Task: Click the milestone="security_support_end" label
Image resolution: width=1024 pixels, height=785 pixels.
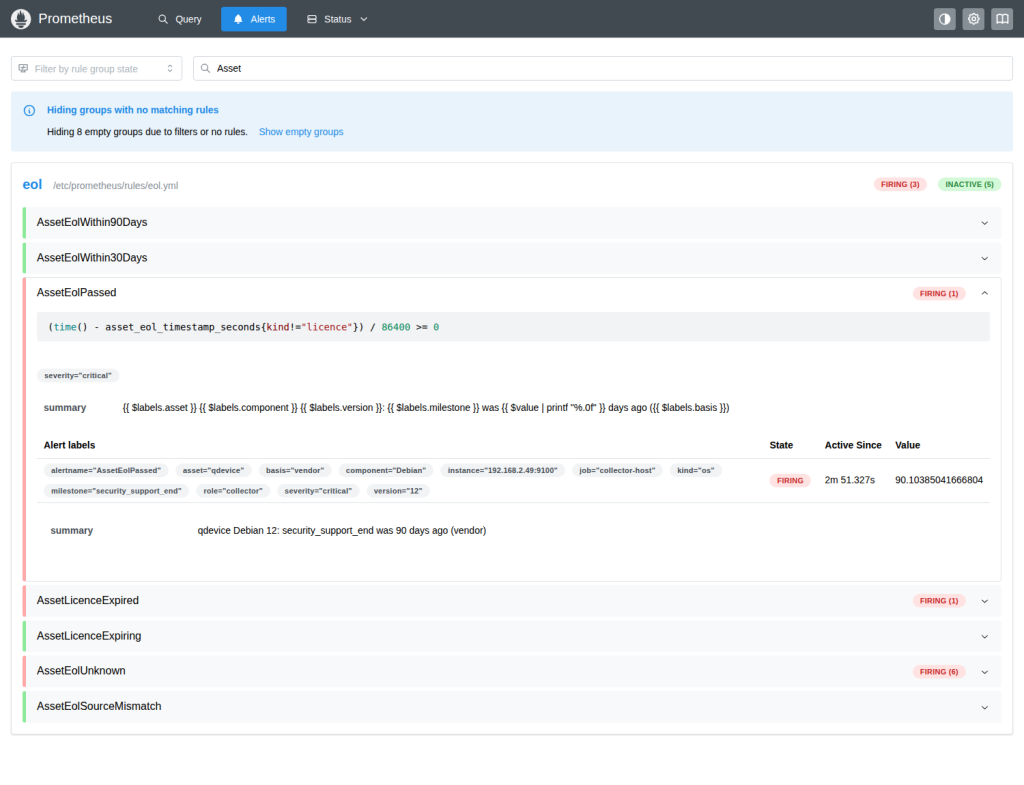Action: point(116,491)
